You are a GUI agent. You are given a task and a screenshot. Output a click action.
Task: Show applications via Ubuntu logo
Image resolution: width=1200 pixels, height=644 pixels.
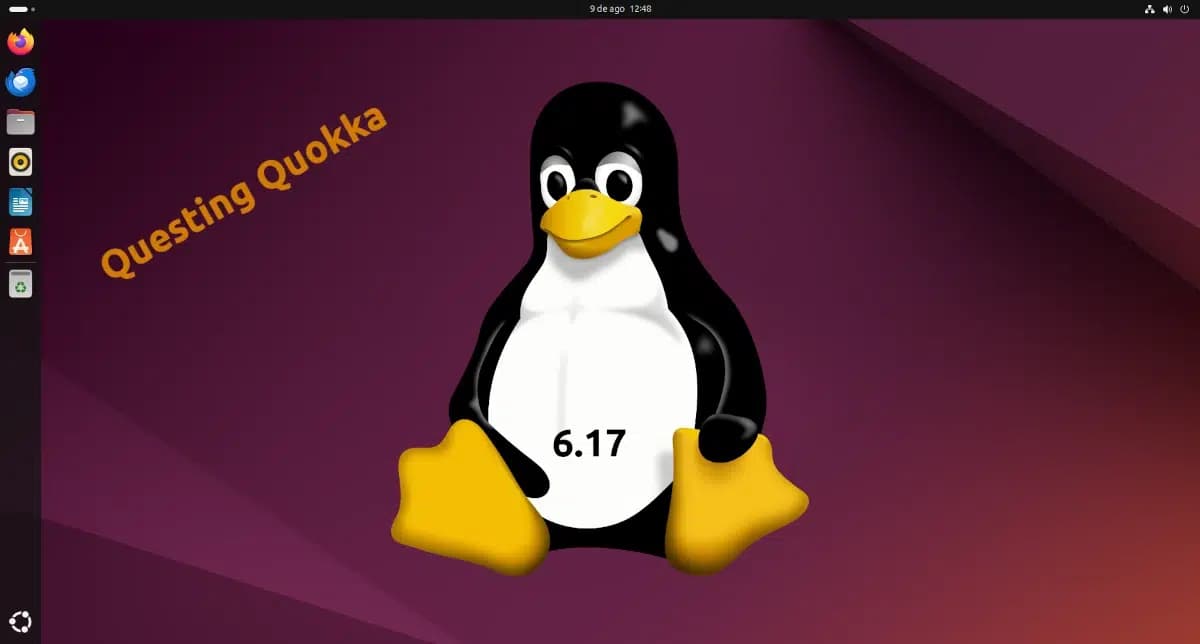20,621
